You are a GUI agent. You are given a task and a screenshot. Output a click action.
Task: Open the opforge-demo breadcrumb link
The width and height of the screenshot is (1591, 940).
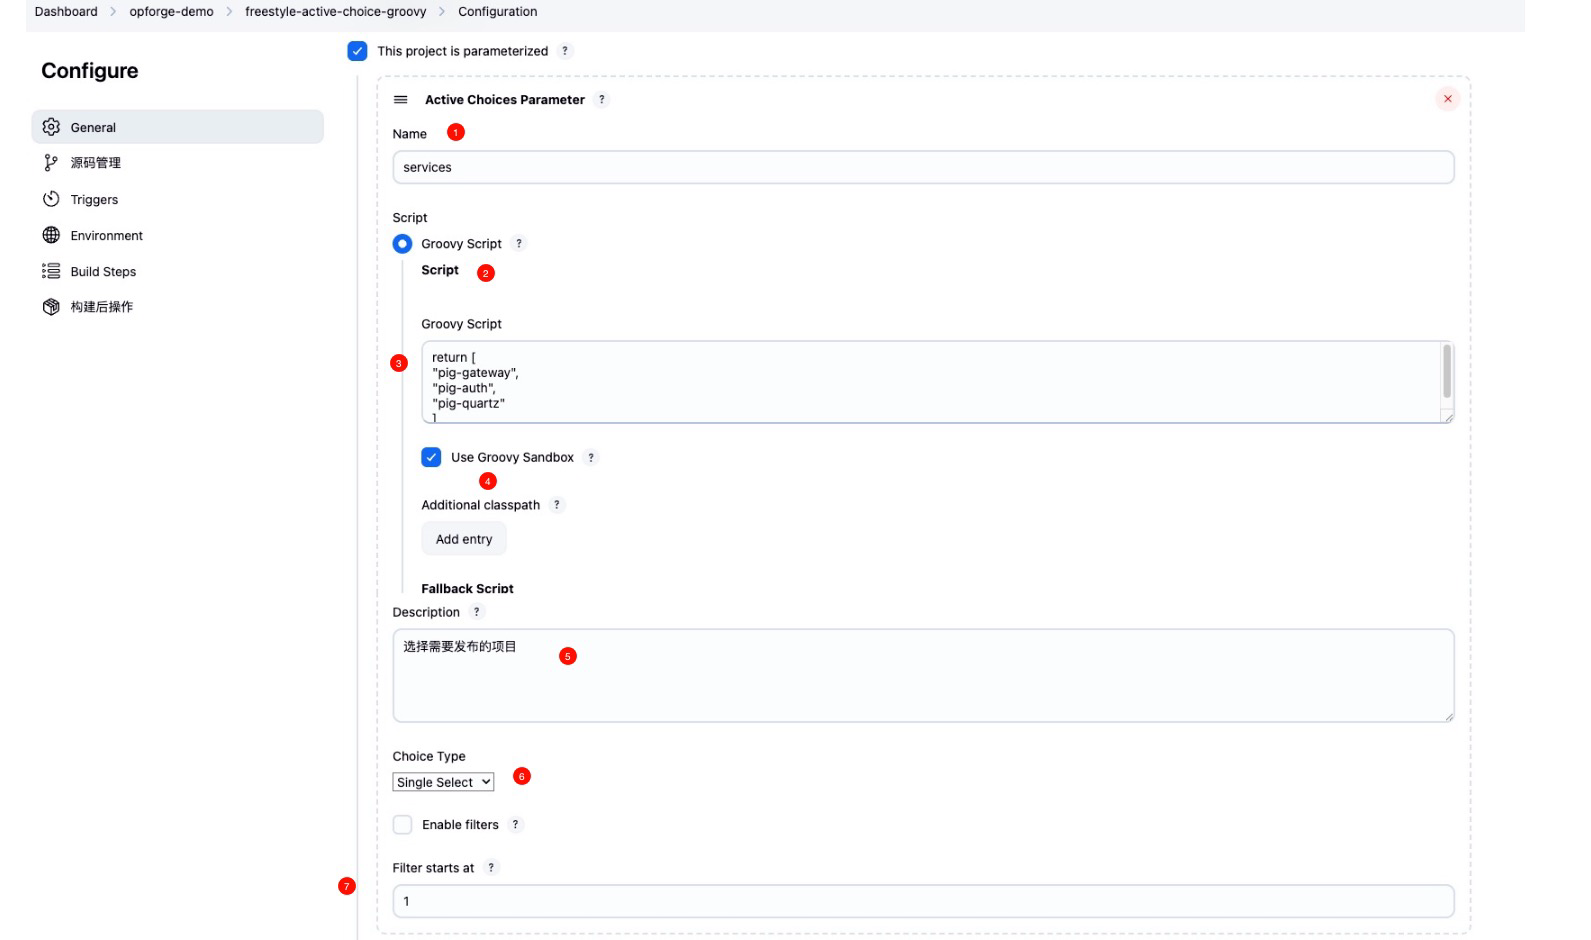click(171, 12)
